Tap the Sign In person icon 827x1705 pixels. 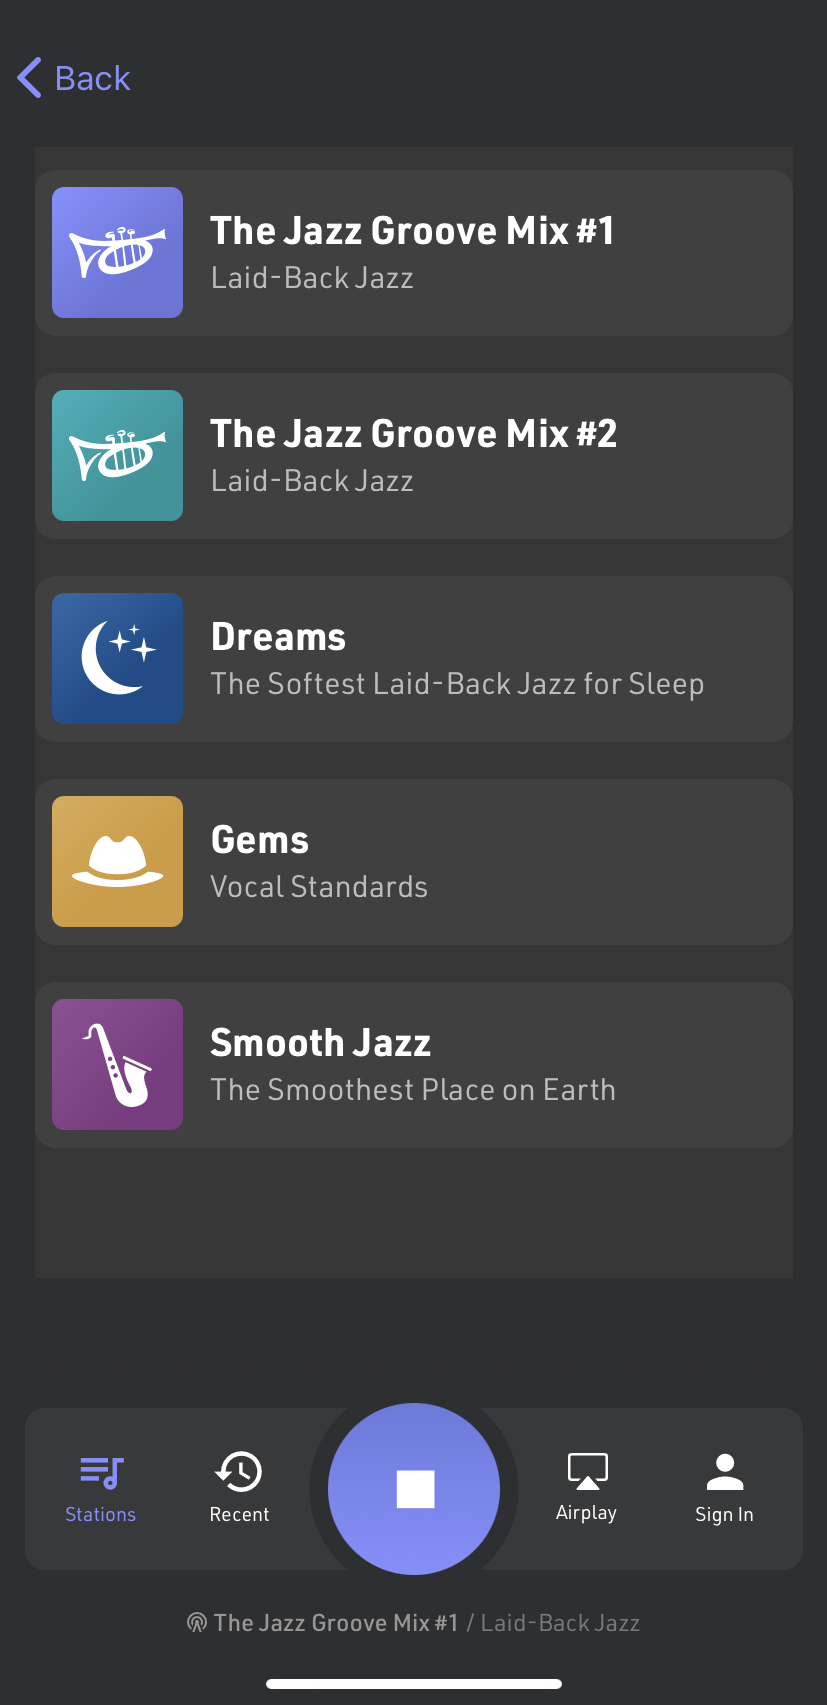(x=724, y=1471)
